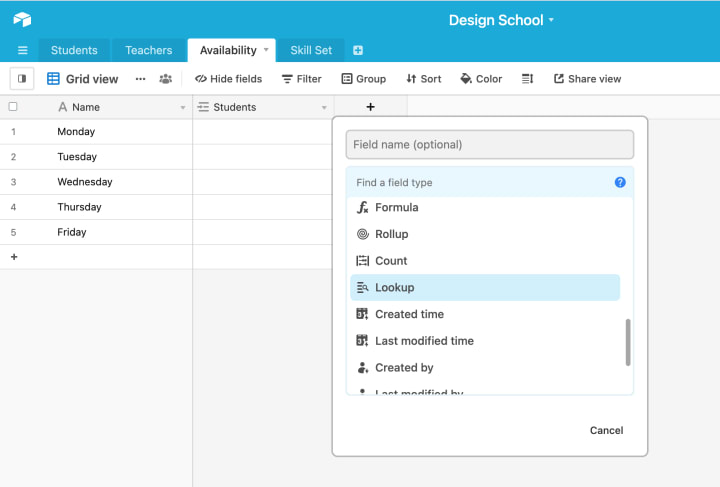Viewport: 720px width, 487px height.
Task: Open the row height icon
Action: tap(528, 79)
